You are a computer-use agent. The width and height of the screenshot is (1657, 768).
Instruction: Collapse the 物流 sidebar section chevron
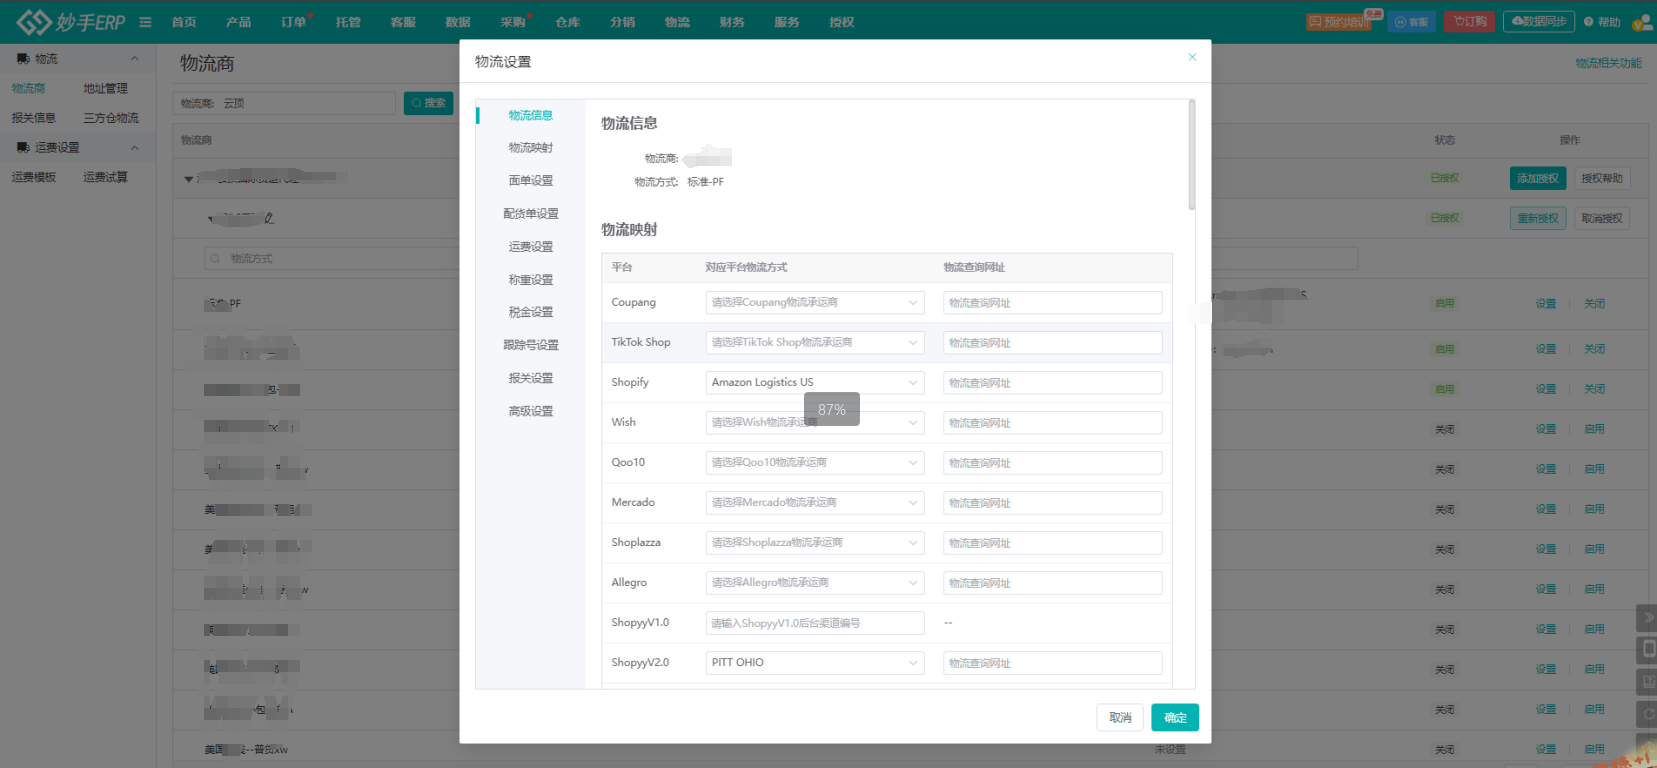point(135,59)
